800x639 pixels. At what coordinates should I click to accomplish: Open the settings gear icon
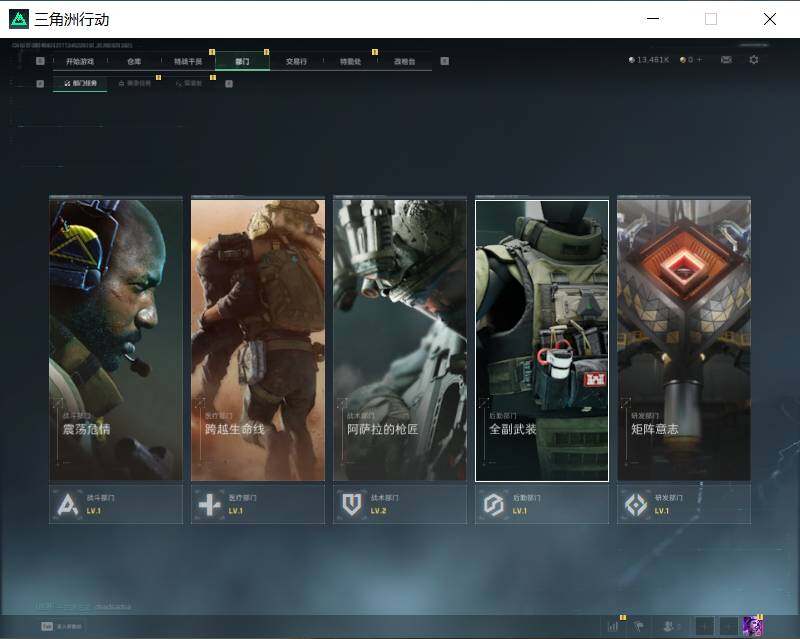click(754, 60)
